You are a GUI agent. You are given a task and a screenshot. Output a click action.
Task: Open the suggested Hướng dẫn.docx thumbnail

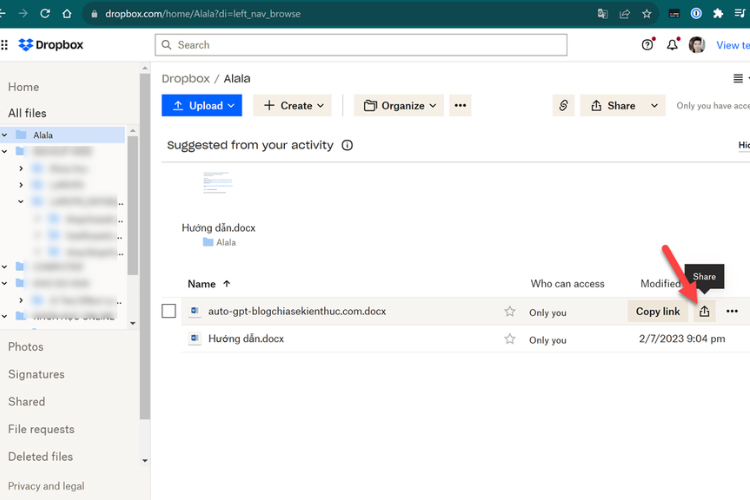point(218,182)
